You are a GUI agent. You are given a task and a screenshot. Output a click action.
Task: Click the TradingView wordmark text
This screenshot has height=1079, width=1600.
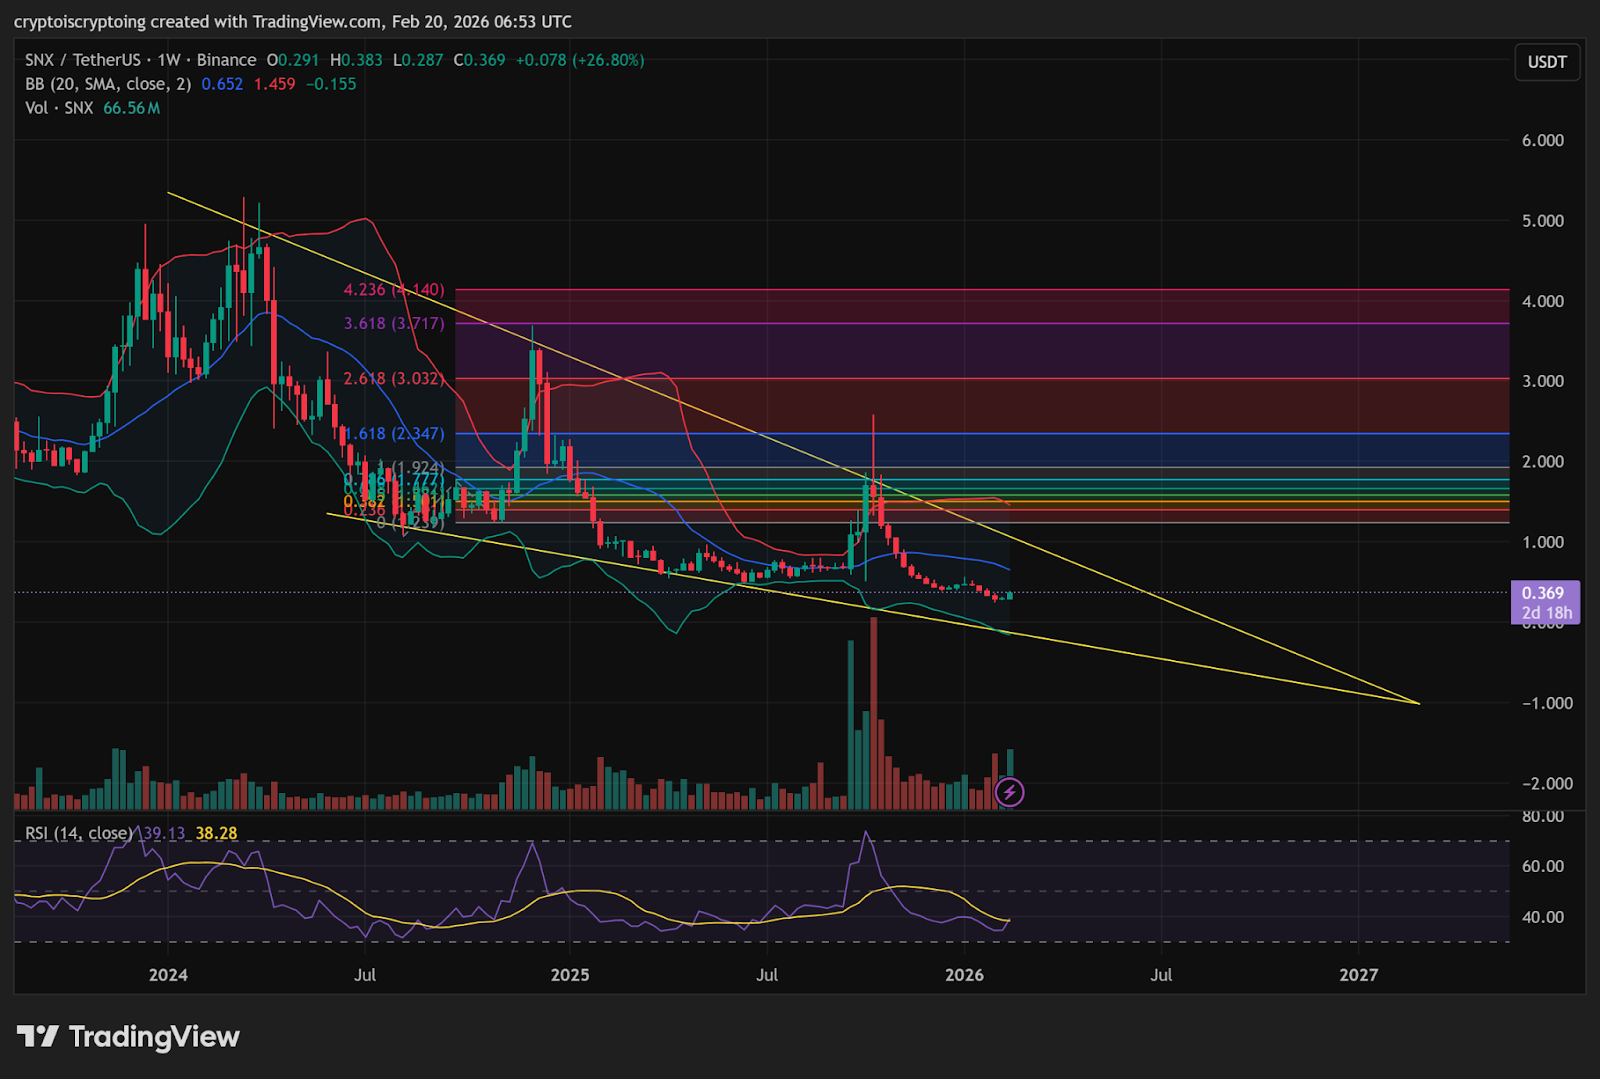pyautogui.click(x=154, y=1037)
